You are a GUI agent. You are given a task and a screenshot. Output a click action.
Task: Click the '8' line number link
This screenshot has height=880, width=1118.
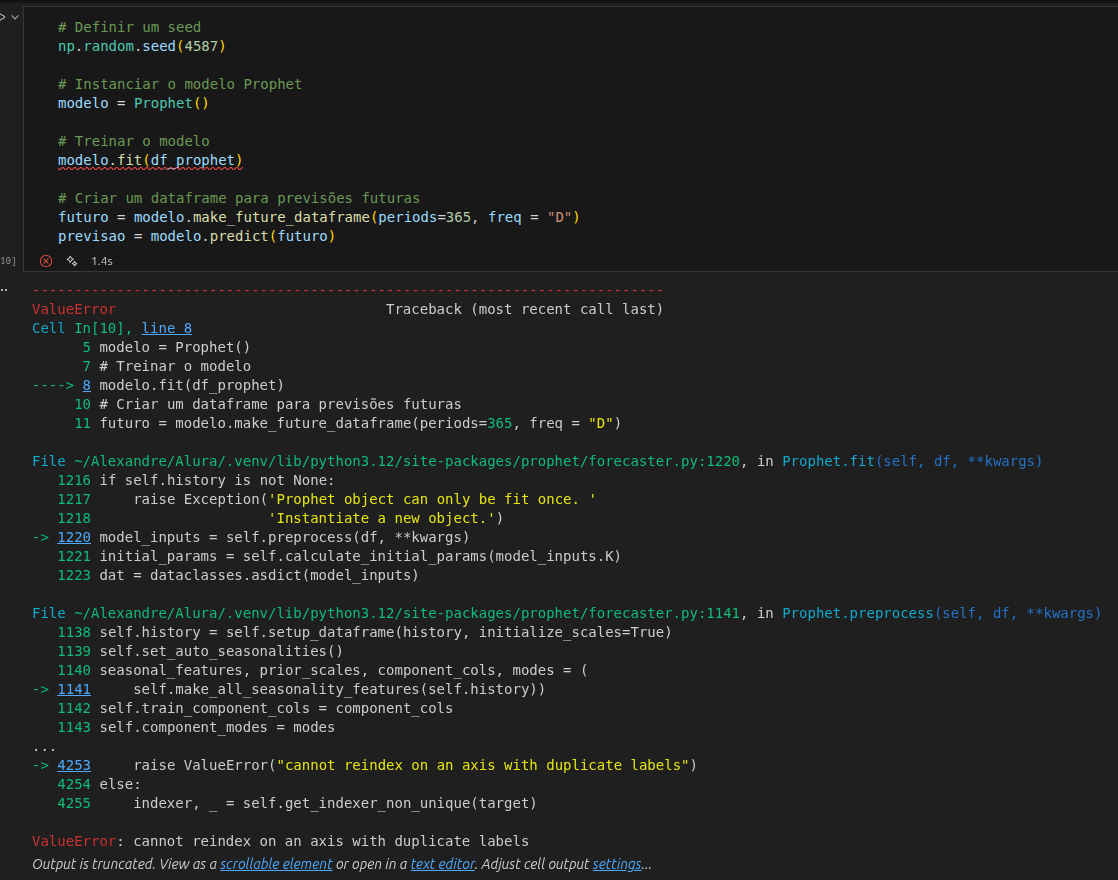(x=86, y=385)
